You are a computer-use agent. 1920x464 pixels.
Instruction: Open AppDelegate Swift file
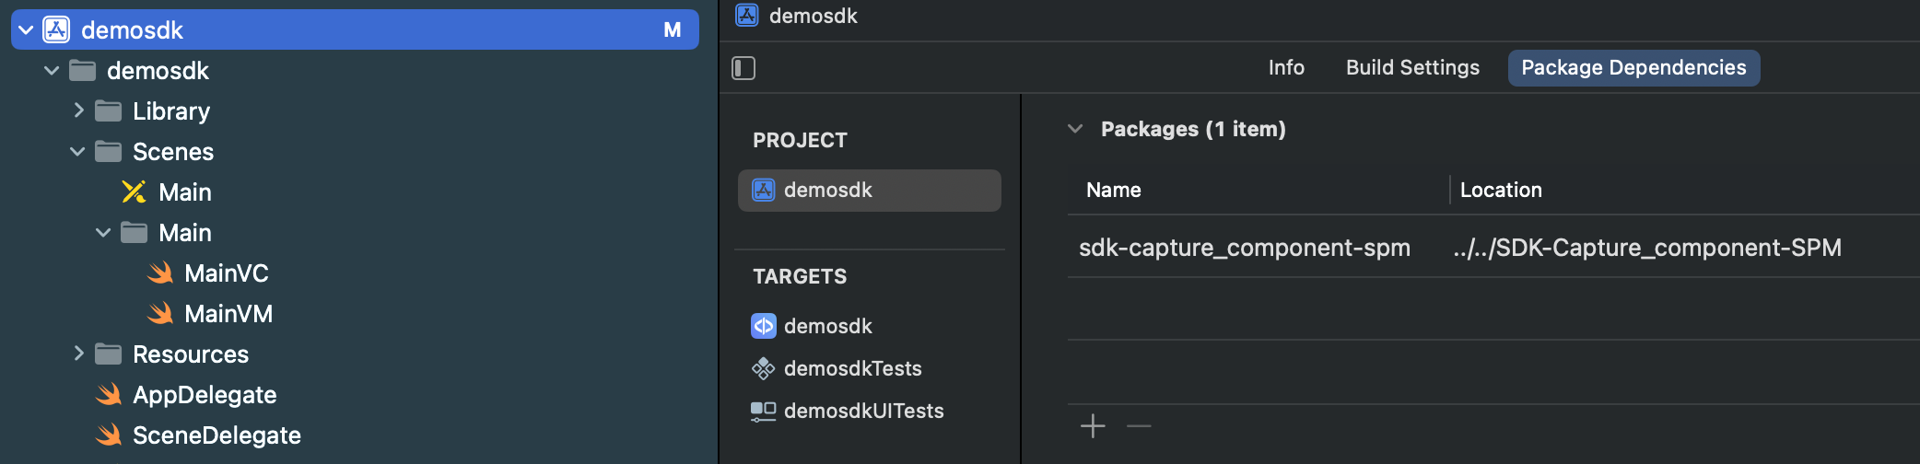[186, 395]
